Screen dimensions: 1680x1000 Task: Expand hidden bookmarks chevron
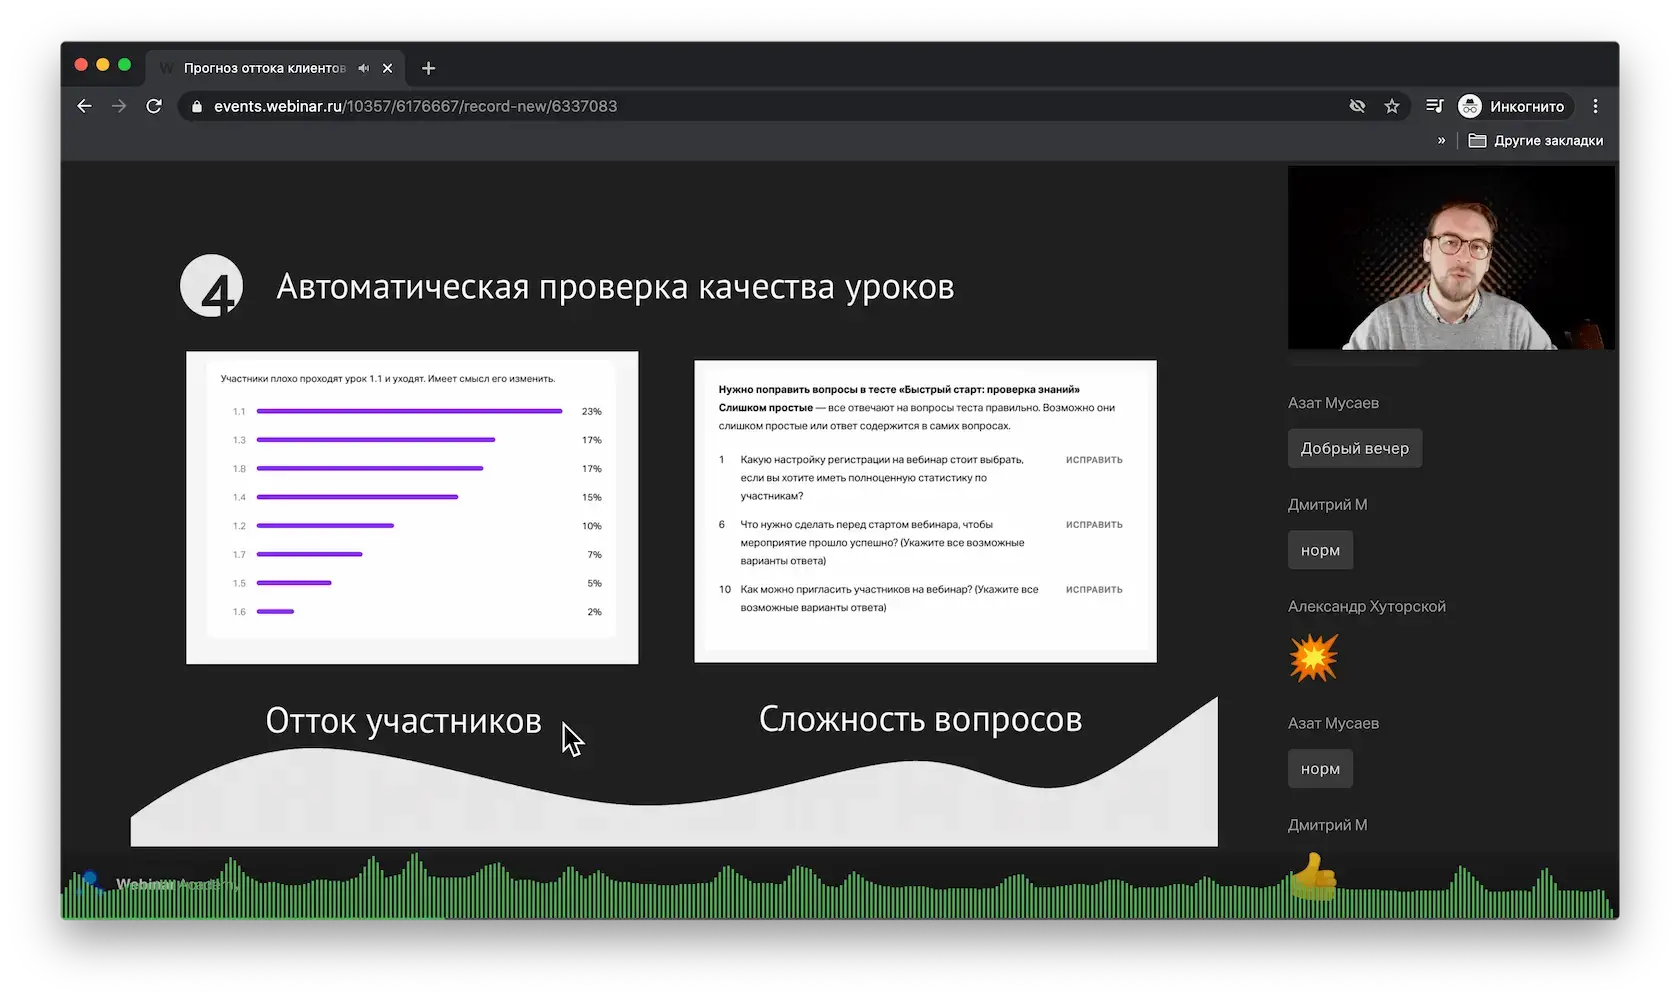click(x=1441, y=141)
